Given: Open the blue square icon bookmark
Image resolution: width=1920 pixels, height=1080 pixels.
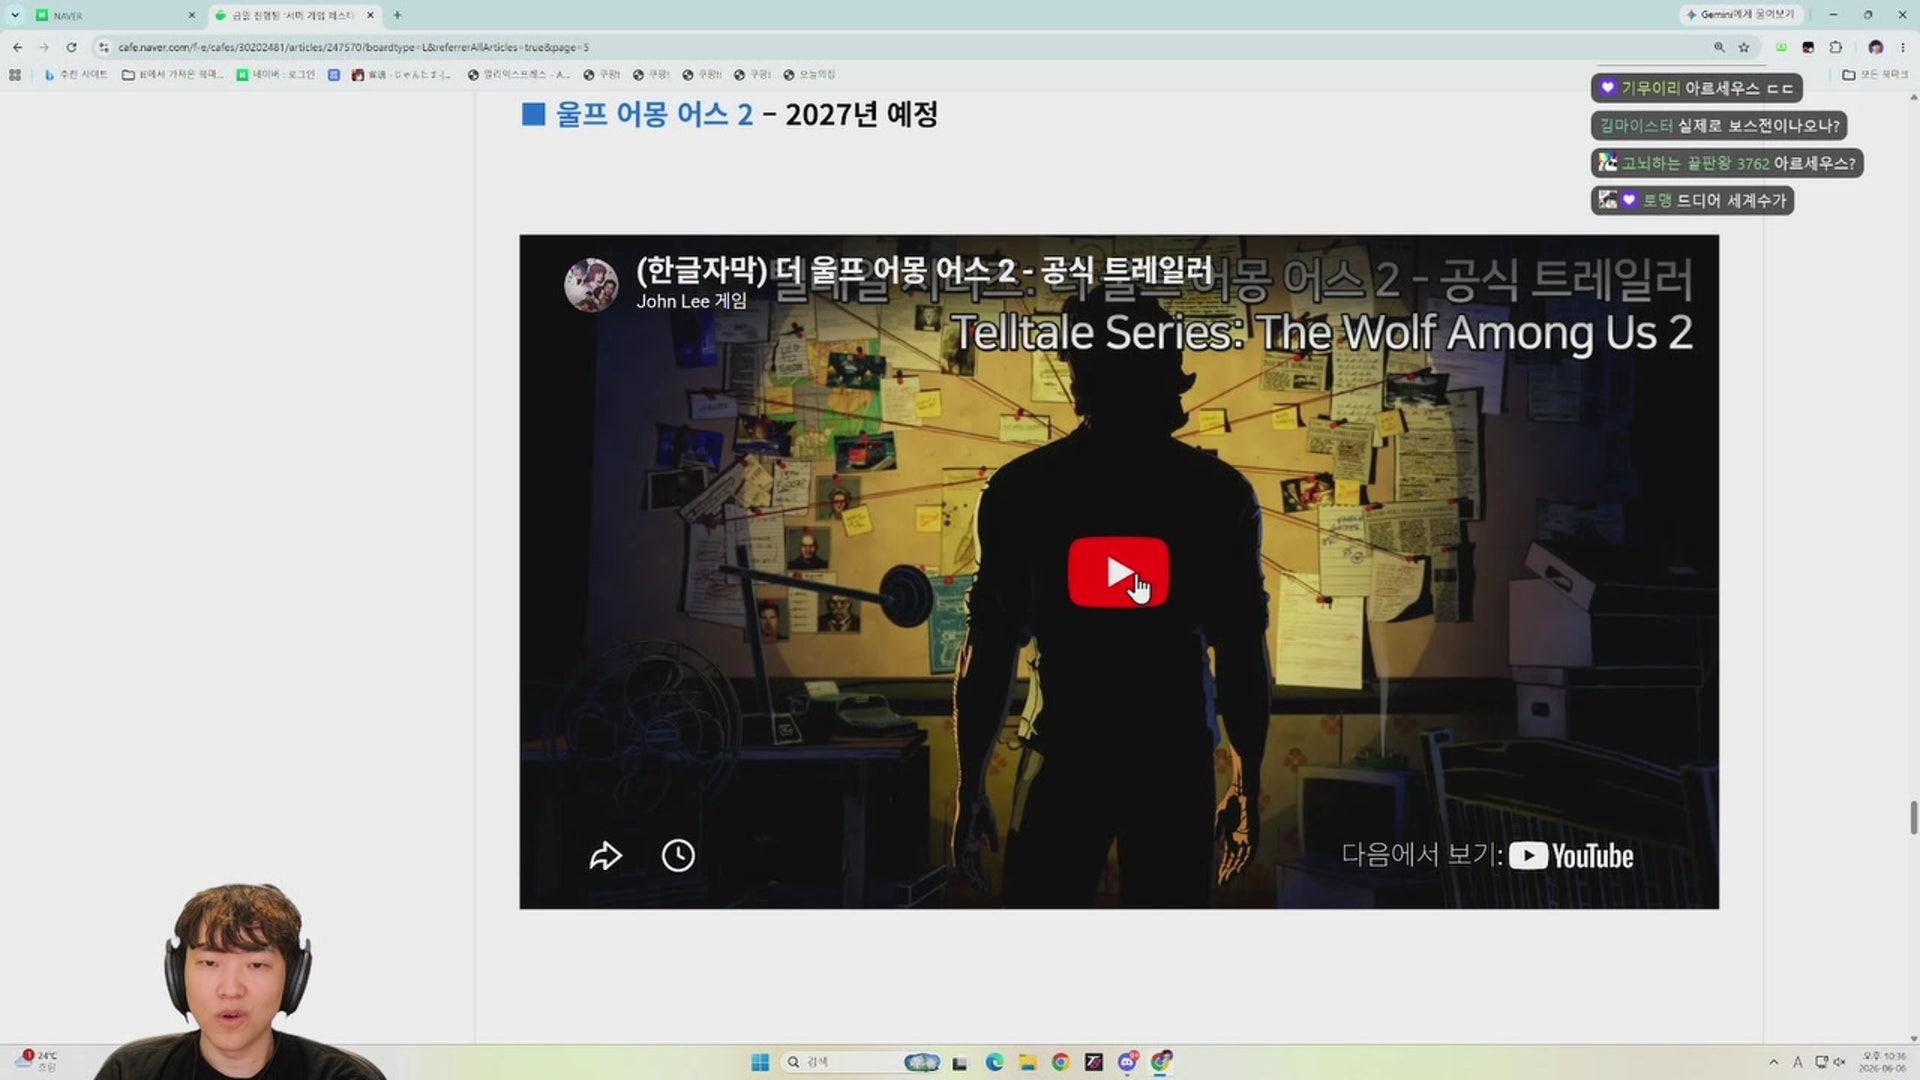Looking at the screenshot, I should pos(334,75).
